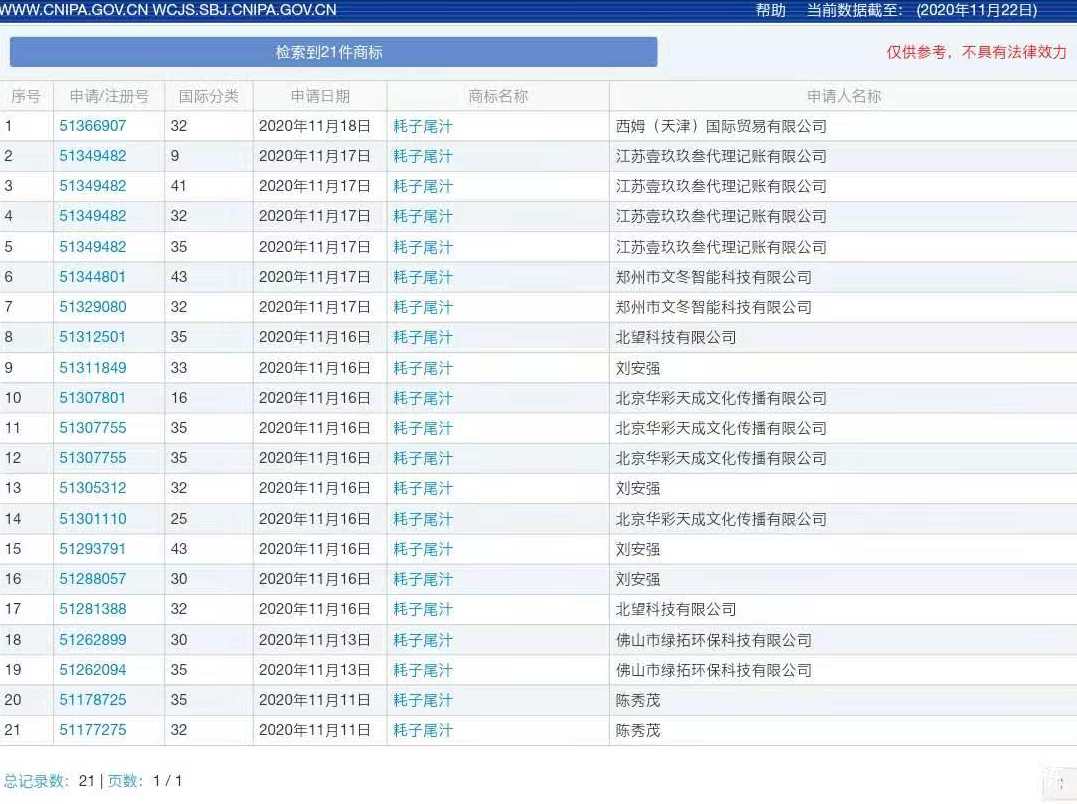Viewport: 1077px width, 804px height.
Task: Select applicant 北京华彩天成文化传播有限公司 in row 10
Action: (x=721, y=398)
